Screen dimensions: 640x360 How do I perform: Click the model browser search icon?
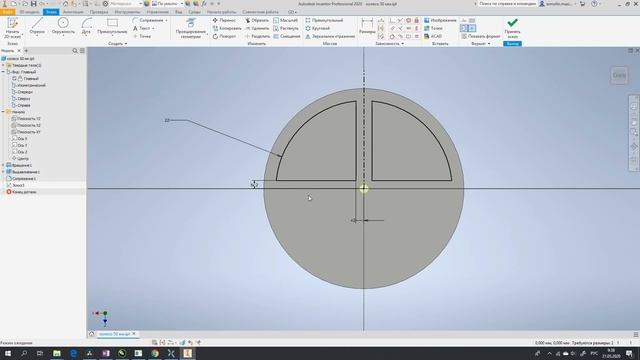click(x=75, y=51)
